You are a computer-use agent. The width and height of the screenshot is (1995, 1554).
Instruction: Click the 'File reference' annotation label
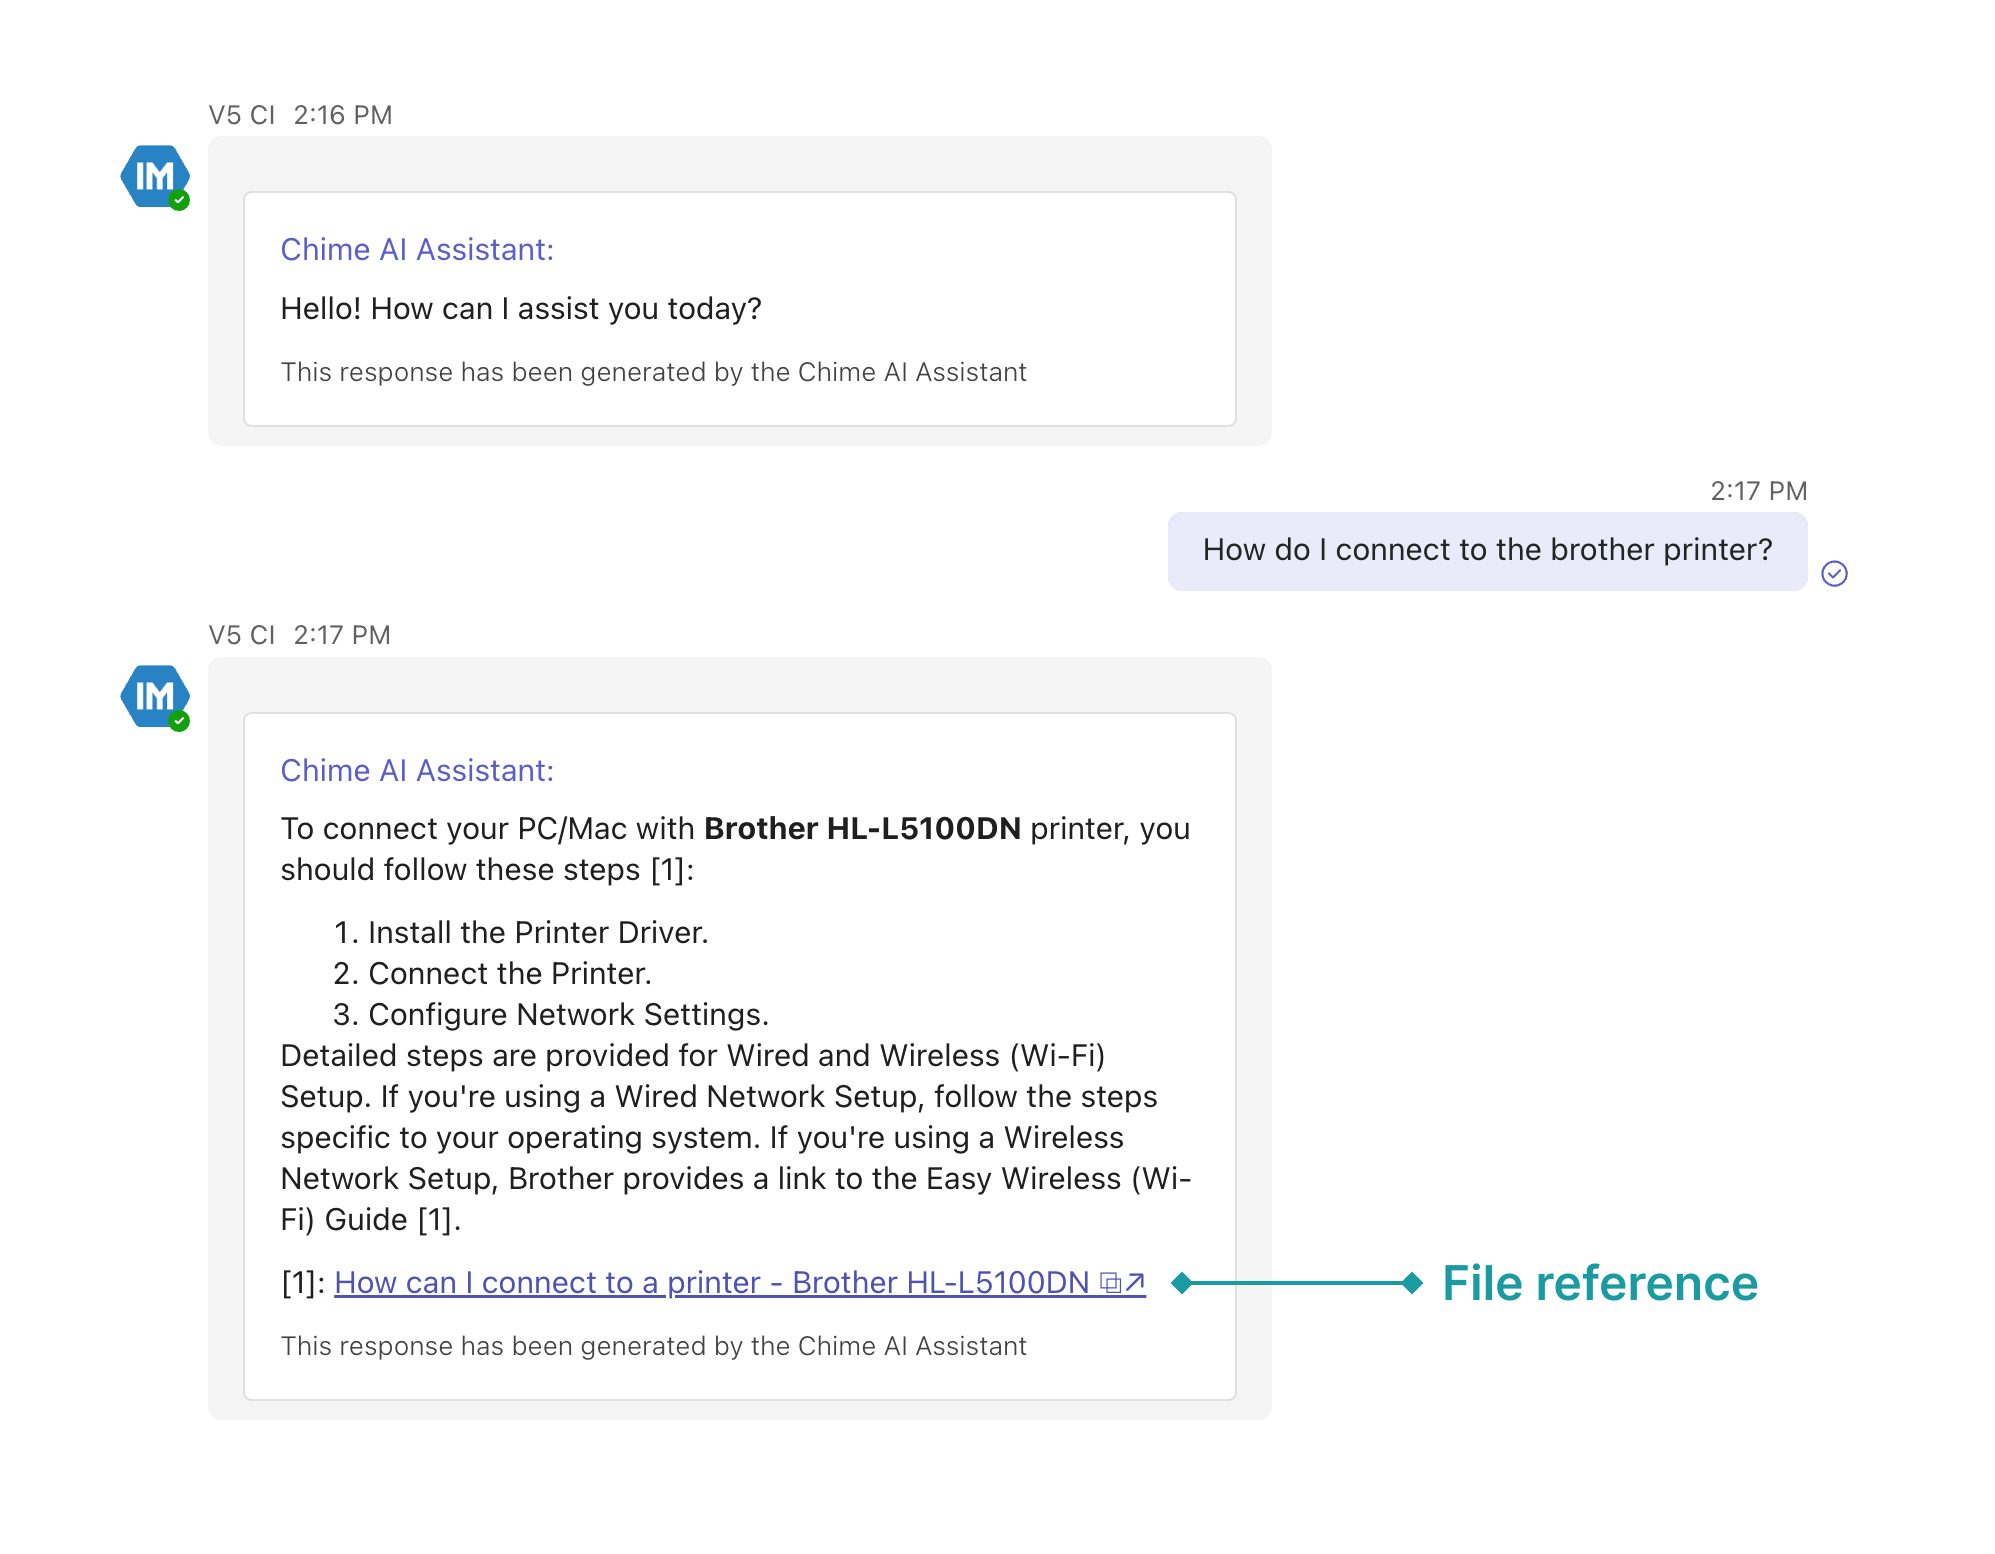[1599, 1283]
